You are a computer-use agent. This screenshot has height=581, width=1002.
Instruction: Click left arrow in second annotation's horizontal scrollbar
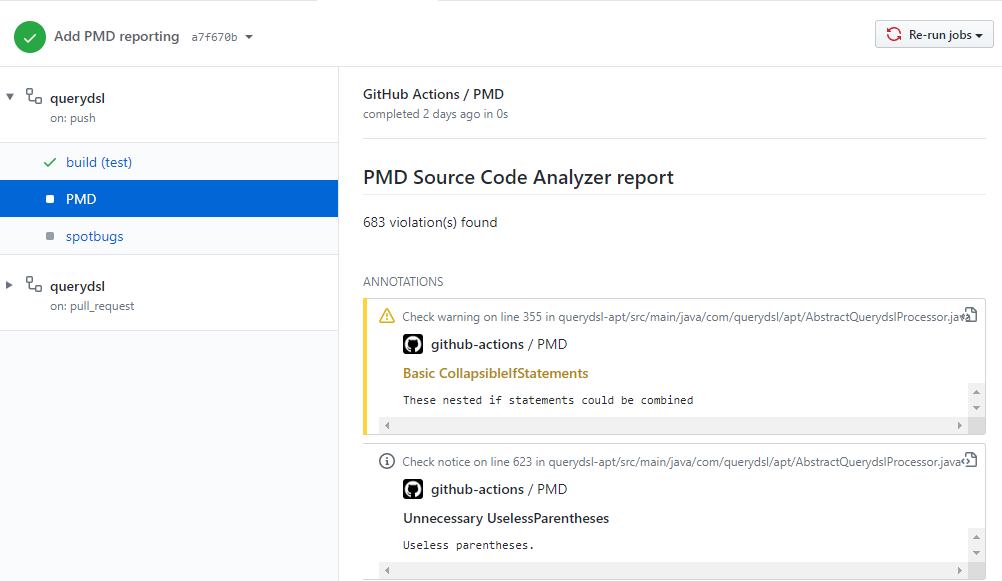point(387,570)
